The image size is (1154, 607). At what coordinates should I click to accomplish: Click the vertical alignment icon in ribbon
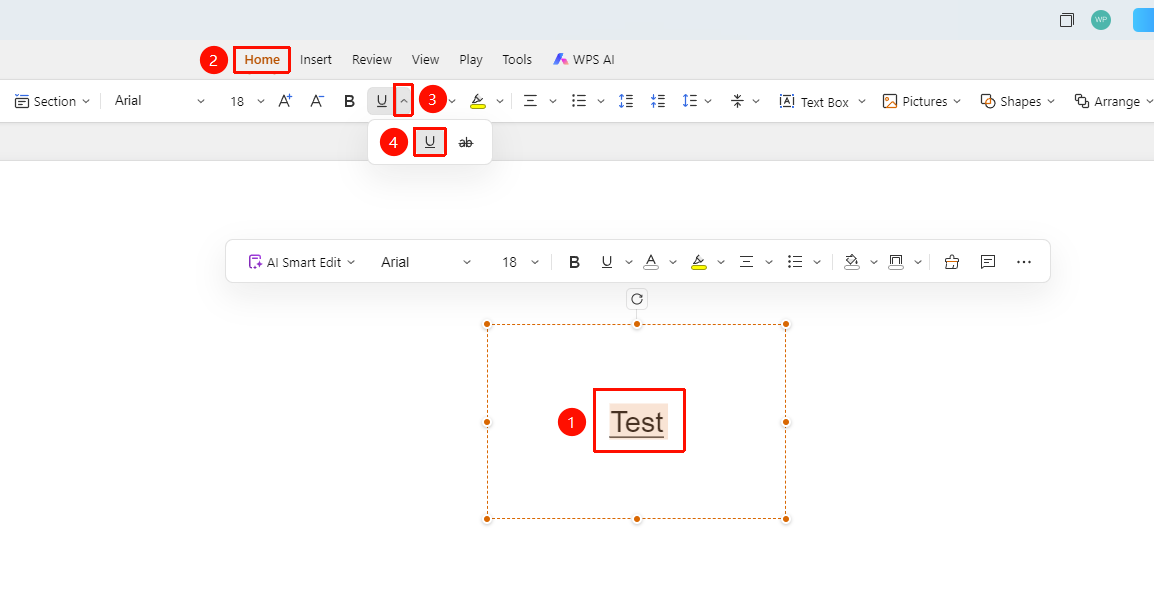click(x=737, y=101)
